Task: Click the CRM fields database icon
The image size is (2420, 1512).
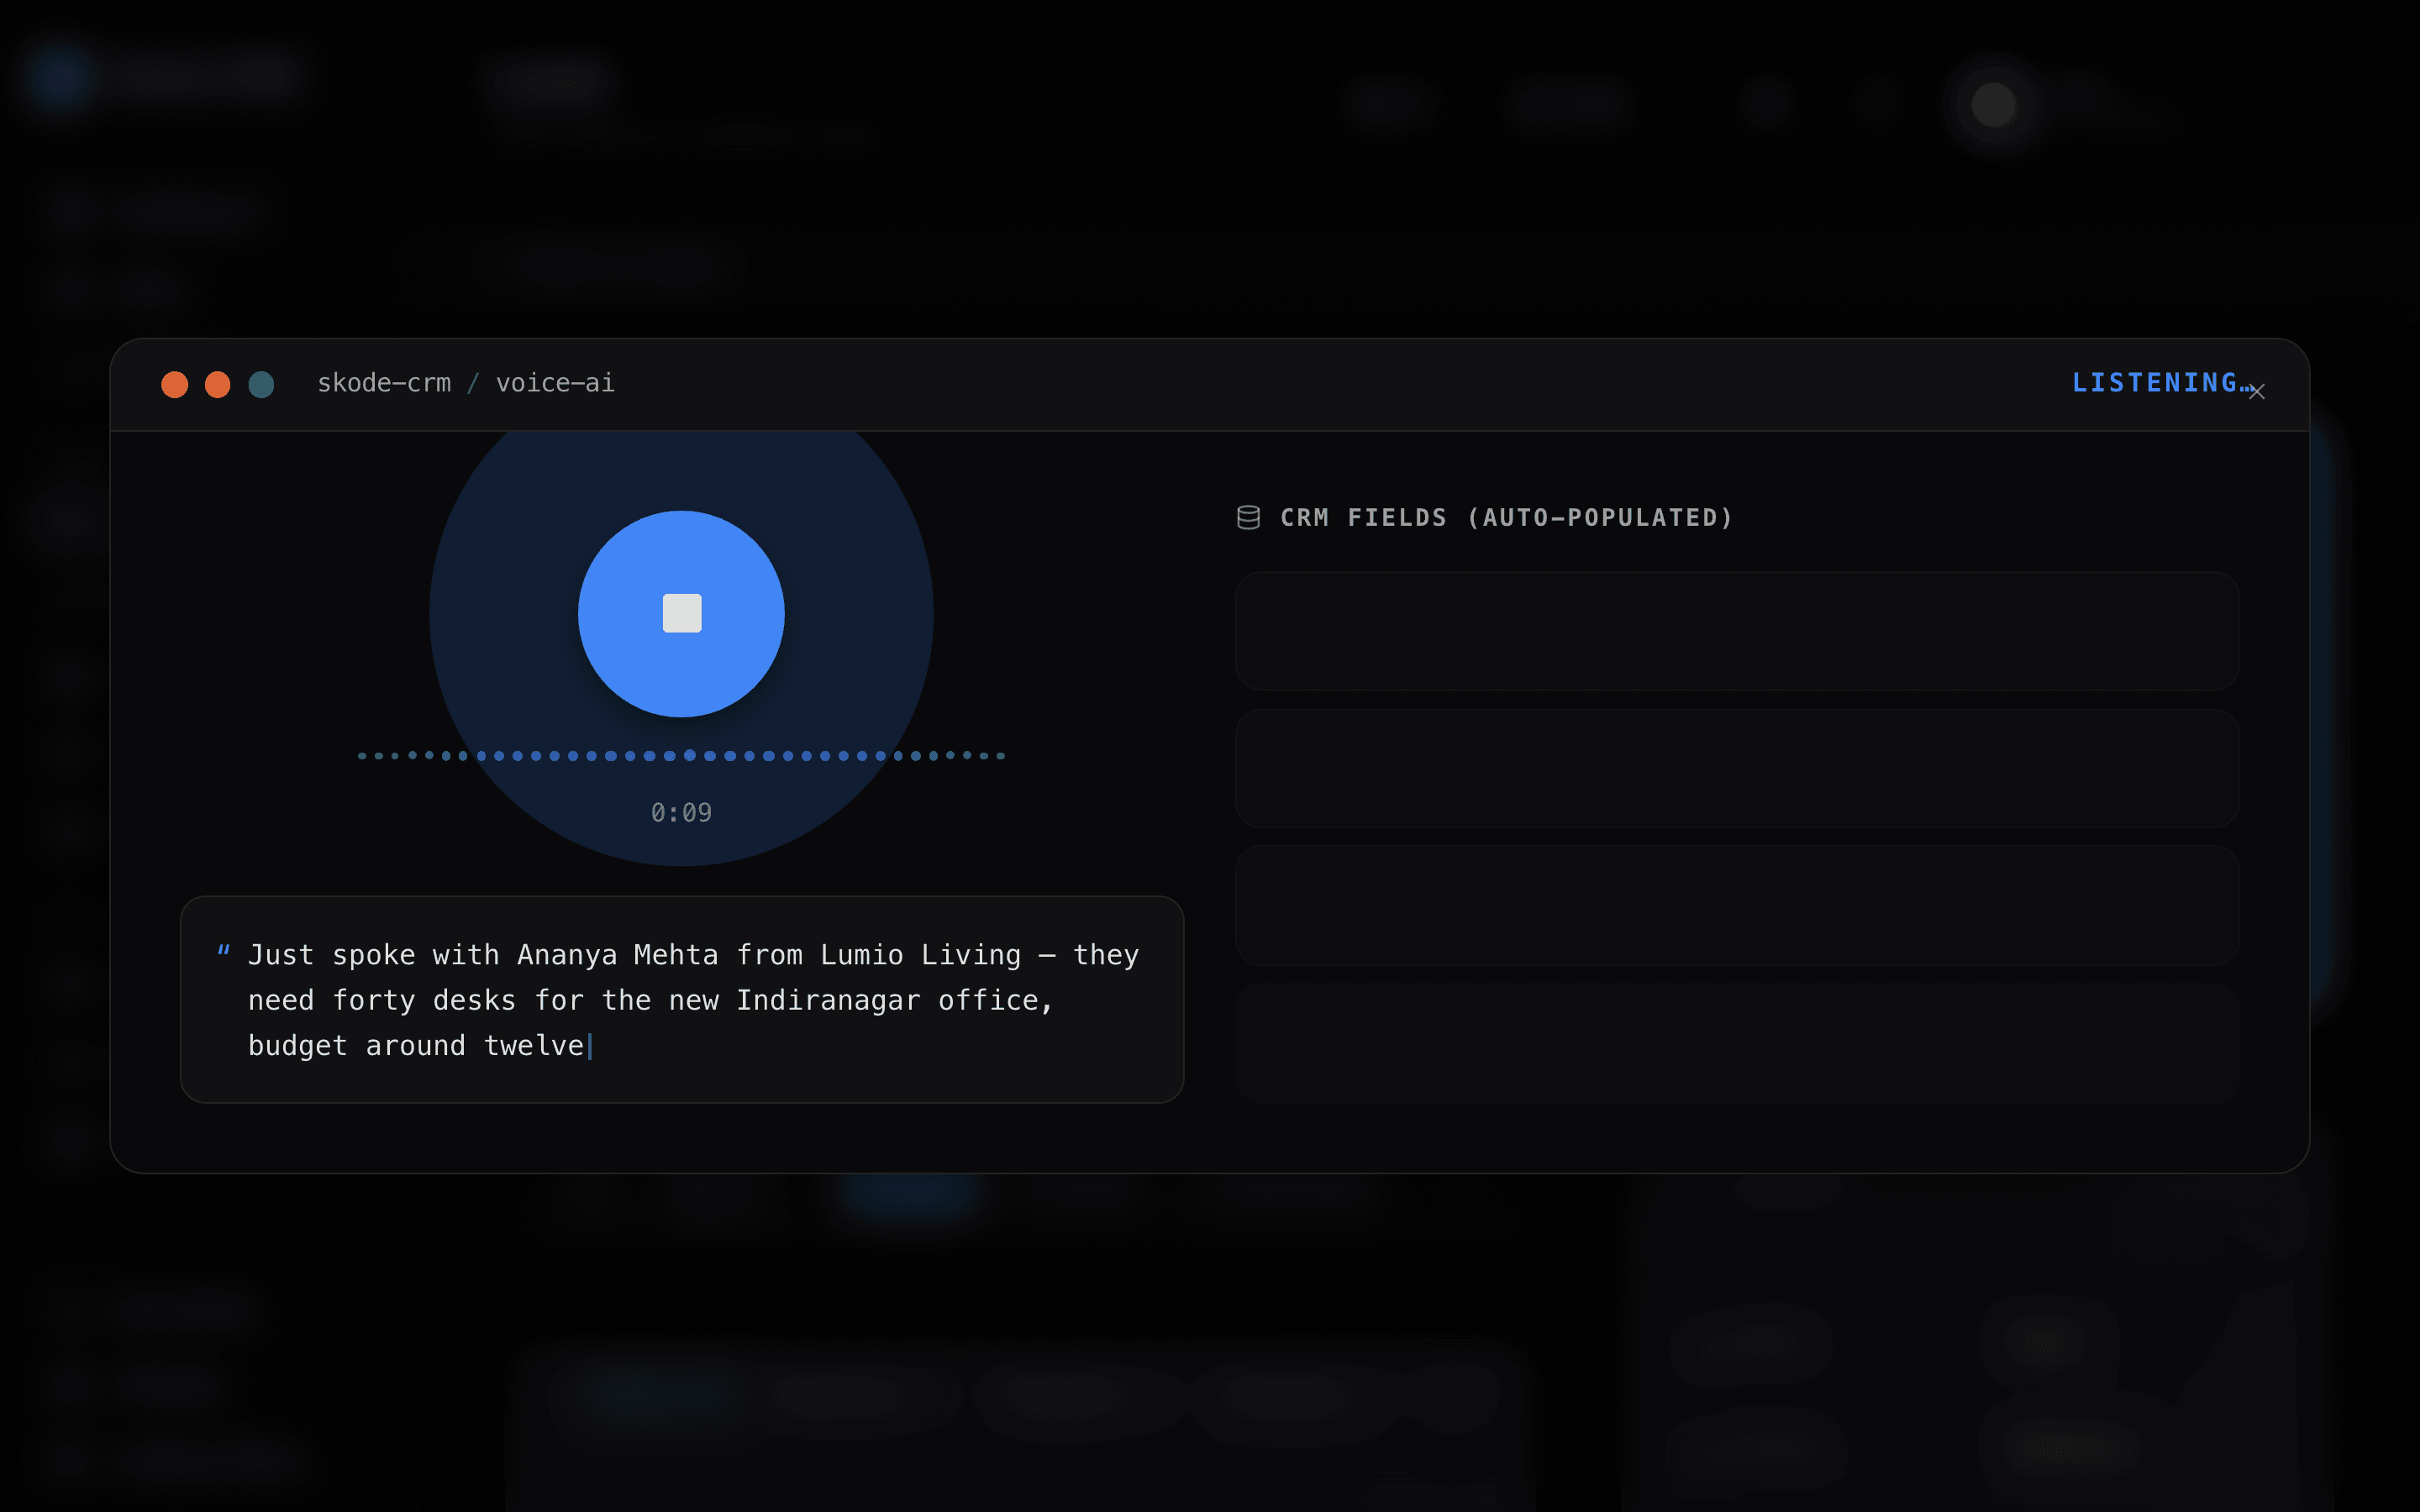Action: pos(1248,517)
